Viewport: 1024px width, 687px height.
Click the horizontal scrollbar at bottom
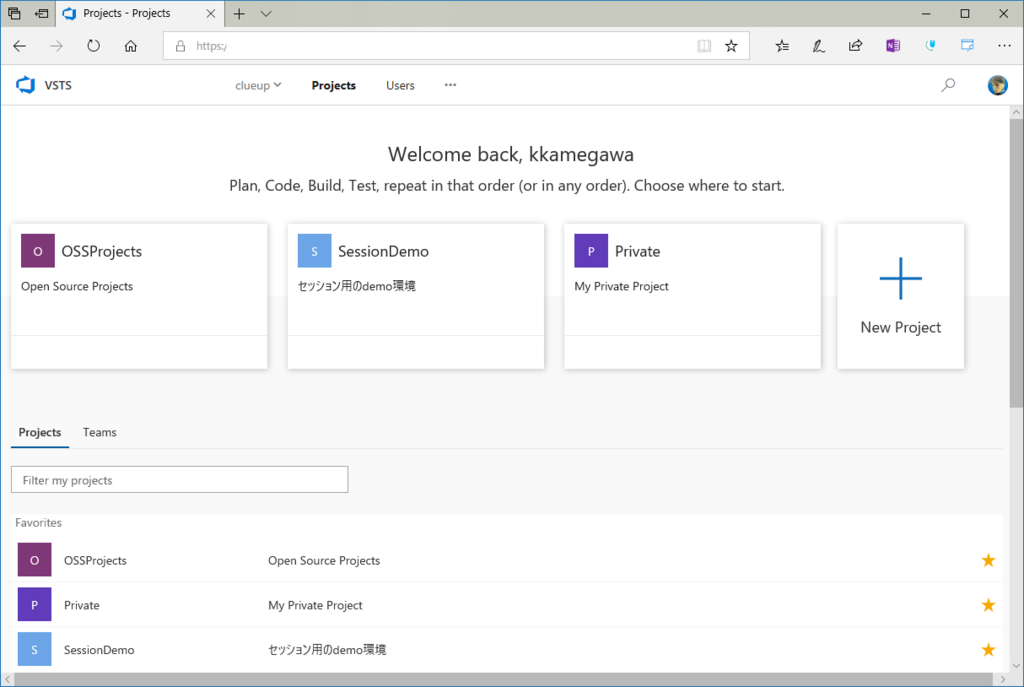tap(504, 680)
